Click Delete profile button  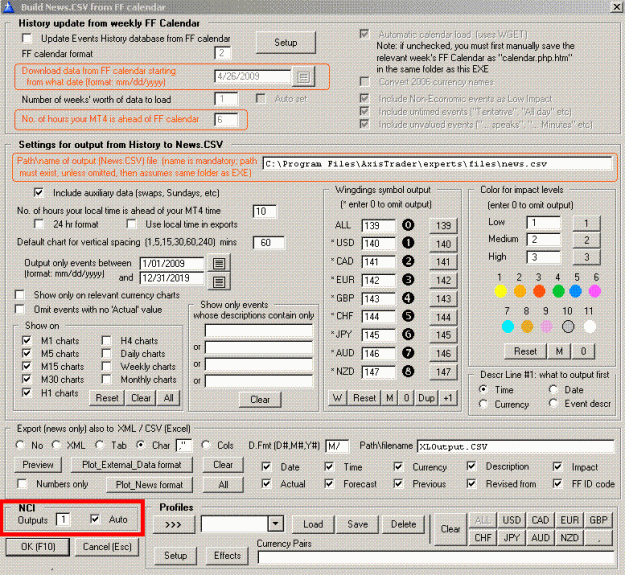(x=403, y=524)
